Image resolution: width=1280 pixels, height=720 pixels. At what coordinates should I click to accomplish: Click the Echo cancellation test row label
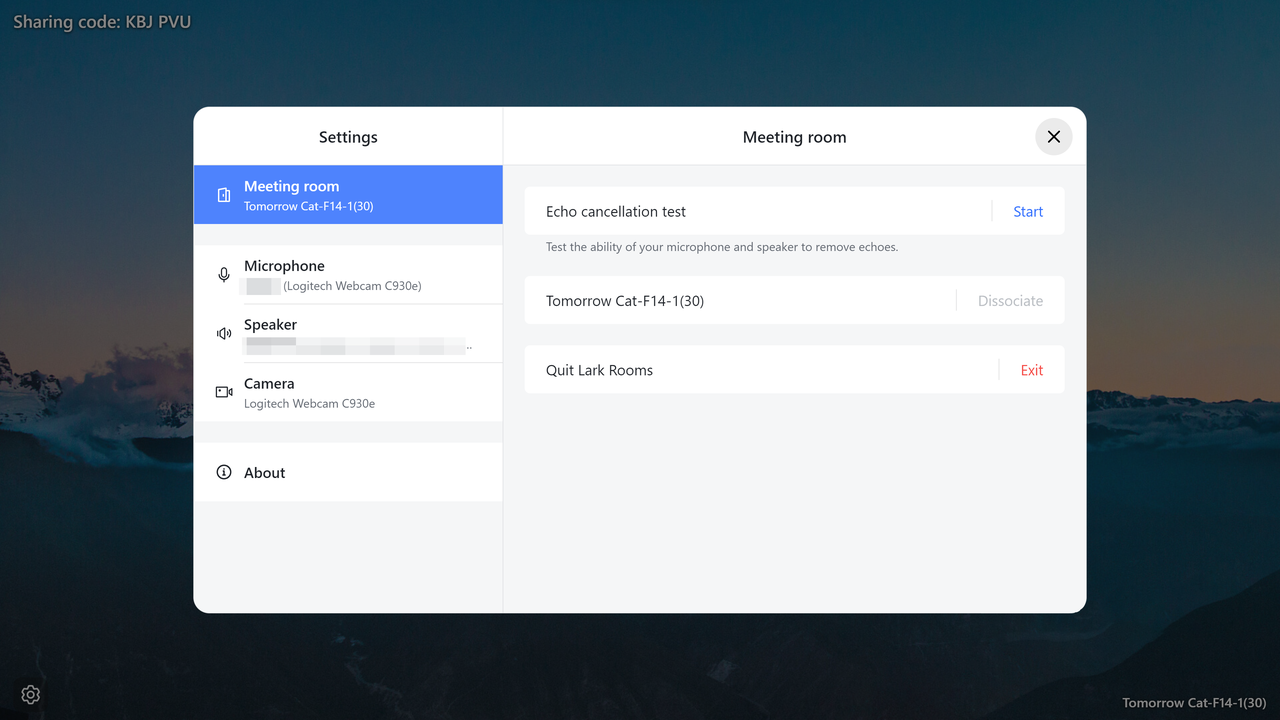tap(616, 212)
